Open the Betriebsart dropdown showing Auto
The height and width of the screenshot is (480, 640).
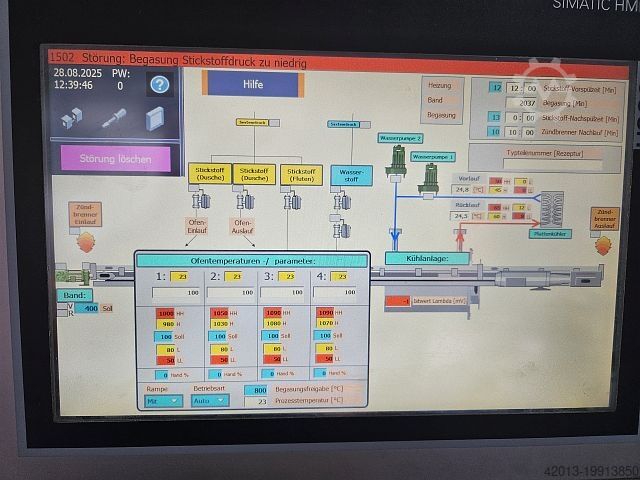(x=209, y=400)
